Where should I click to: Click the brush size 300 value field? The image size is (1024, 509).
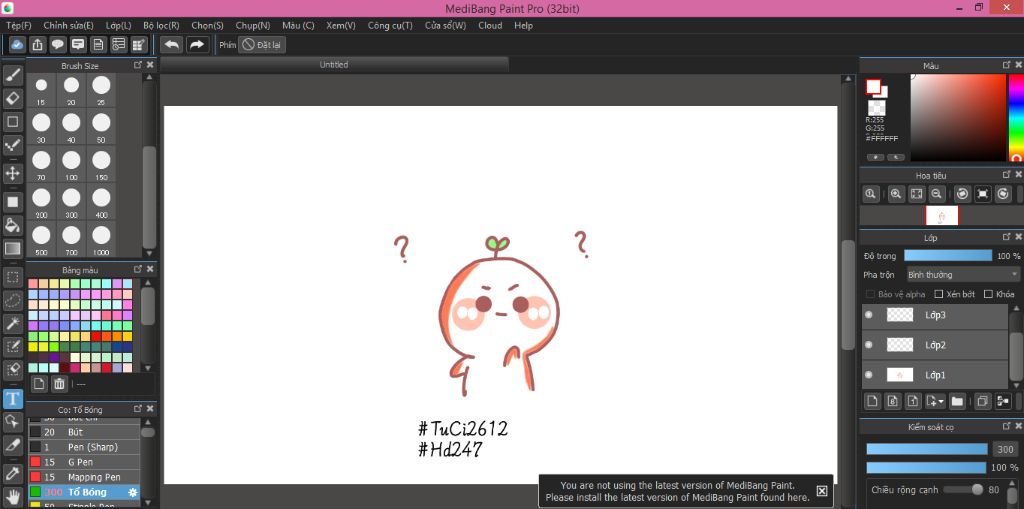pyautogui.click(x=1005, y=449)
